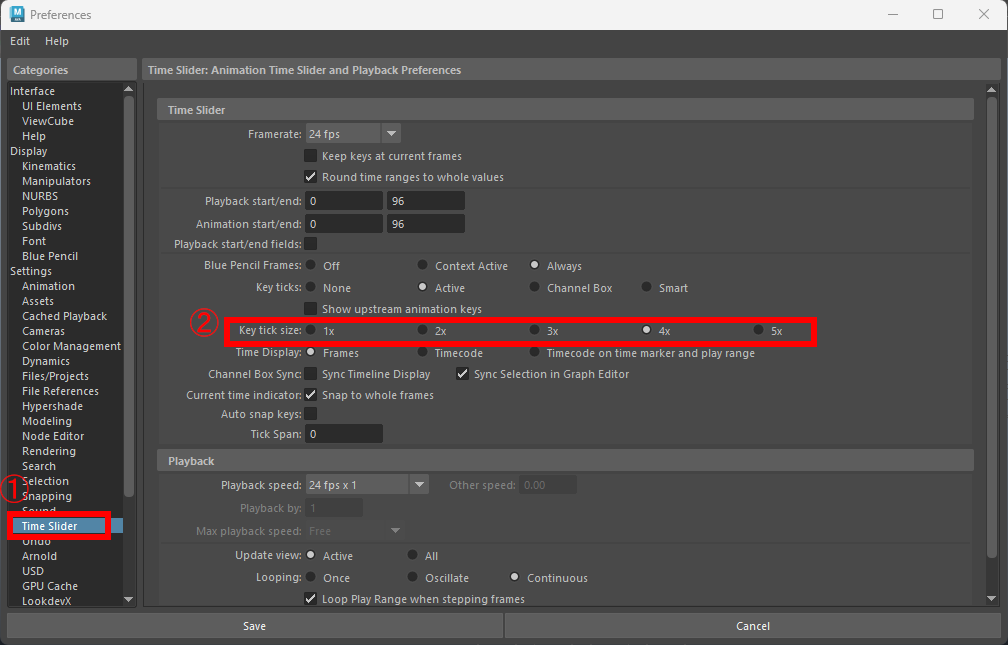Open the Help menu
Screen dimensions: 1008x645
[57, 41]
